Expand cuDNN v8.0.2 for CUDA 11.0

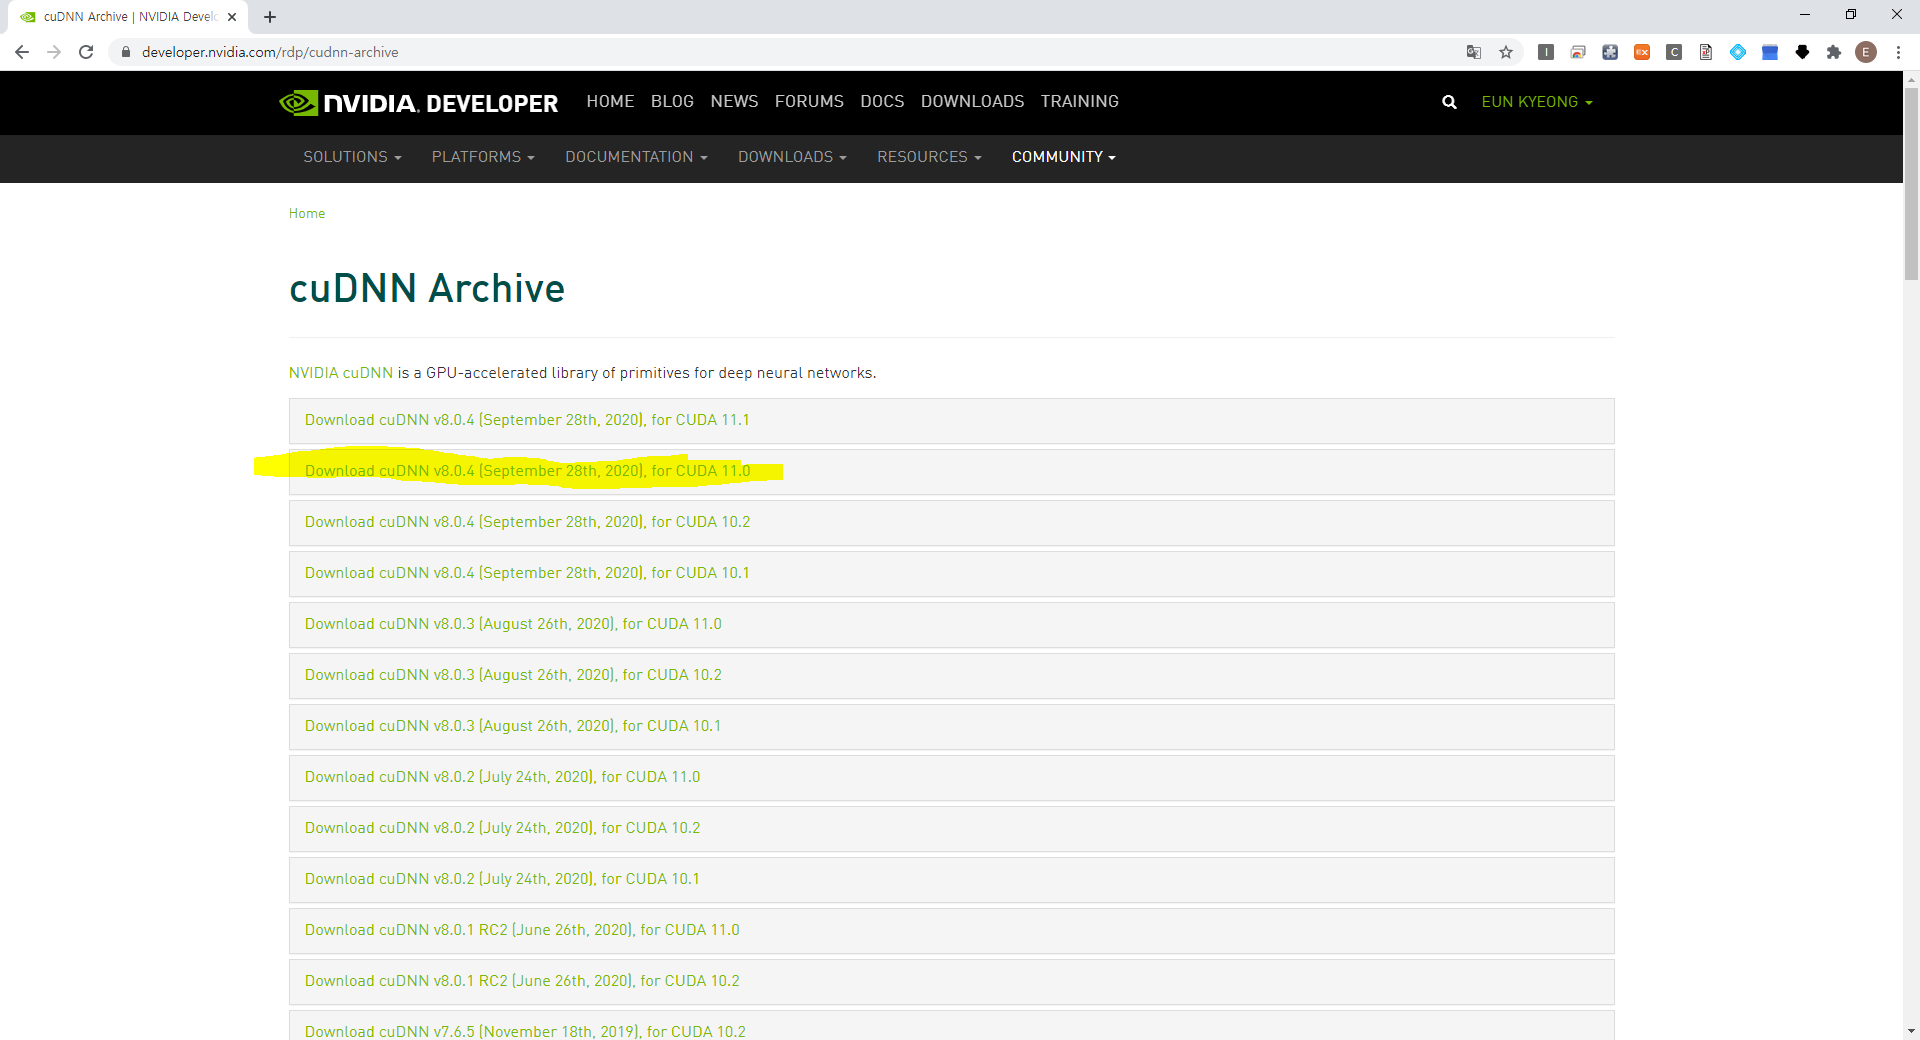pyautogui.click(x=951, y=778)
